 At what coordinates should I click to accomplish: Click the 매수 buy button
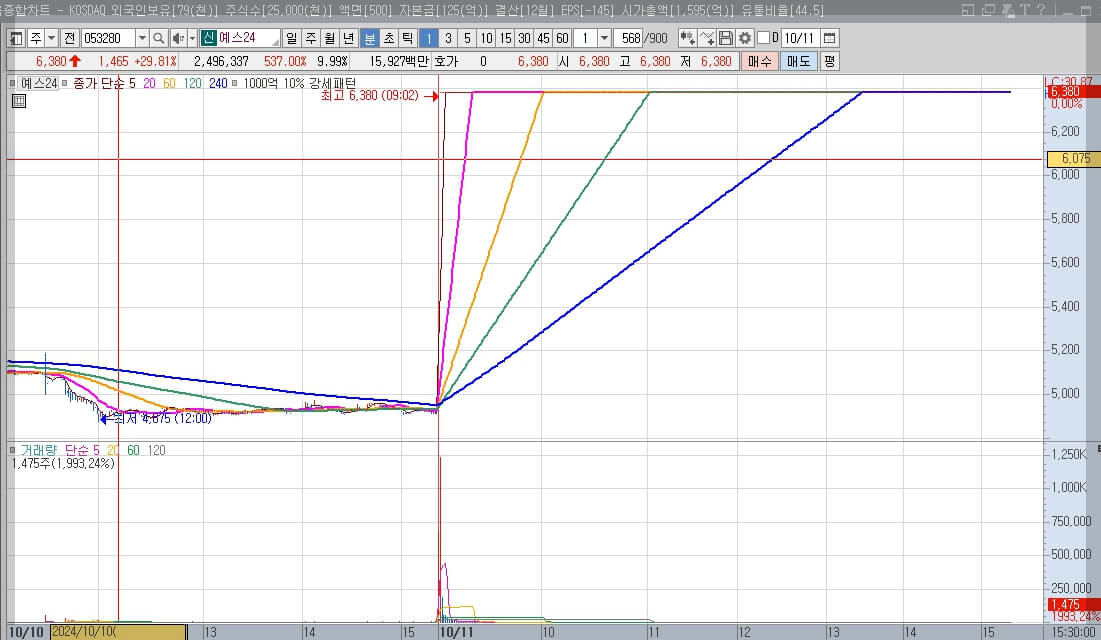pyautogui.click(x=760, y=61)
